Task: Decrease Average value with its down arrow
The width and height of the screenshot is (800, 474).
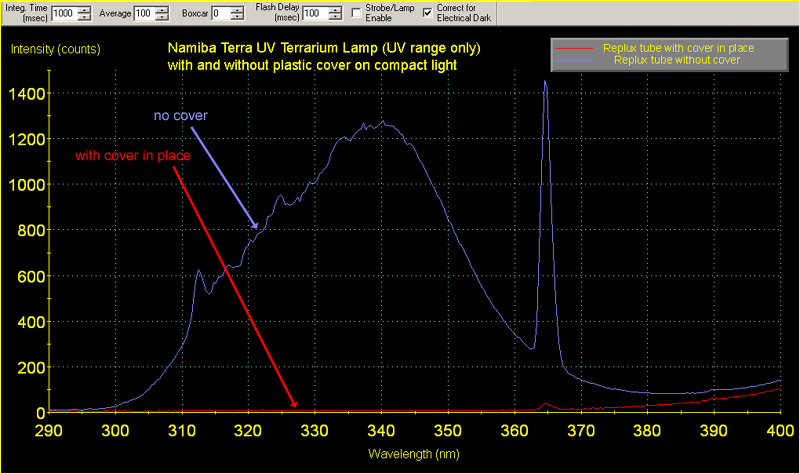Action: click(162, 17)
